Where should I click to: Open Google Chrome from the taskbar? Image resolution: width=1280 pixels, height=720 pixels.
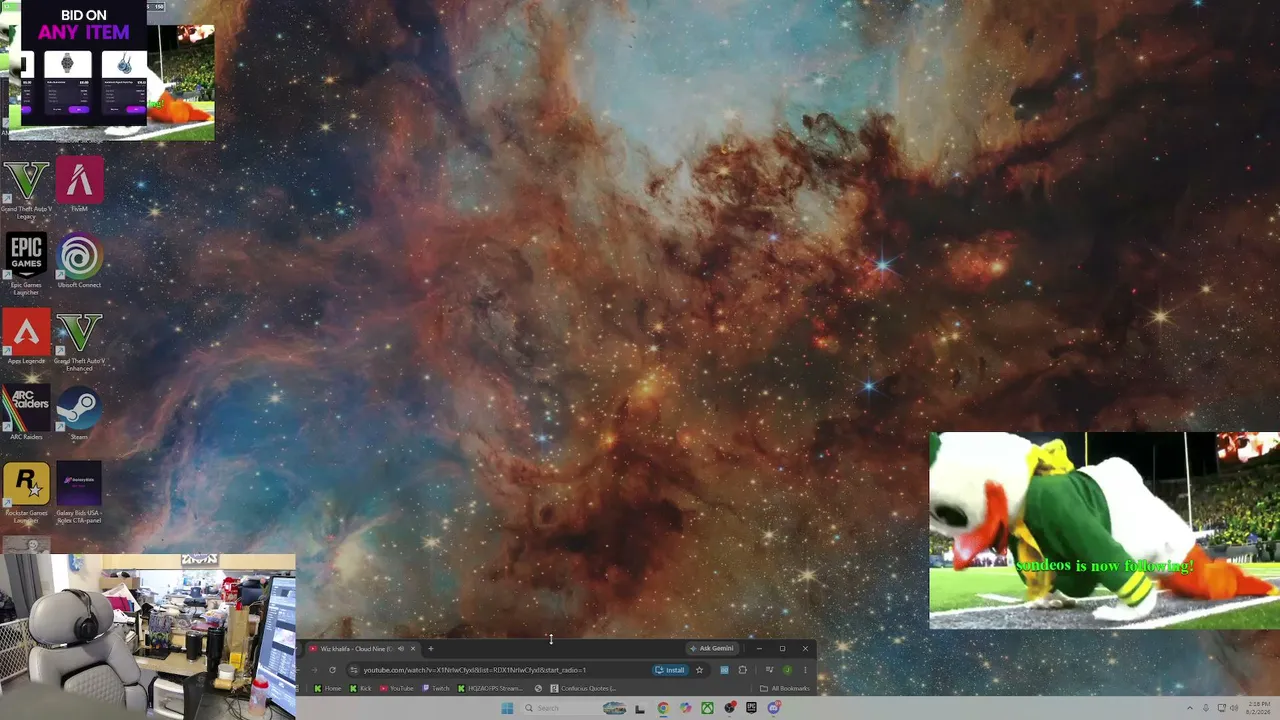[663, 708]
